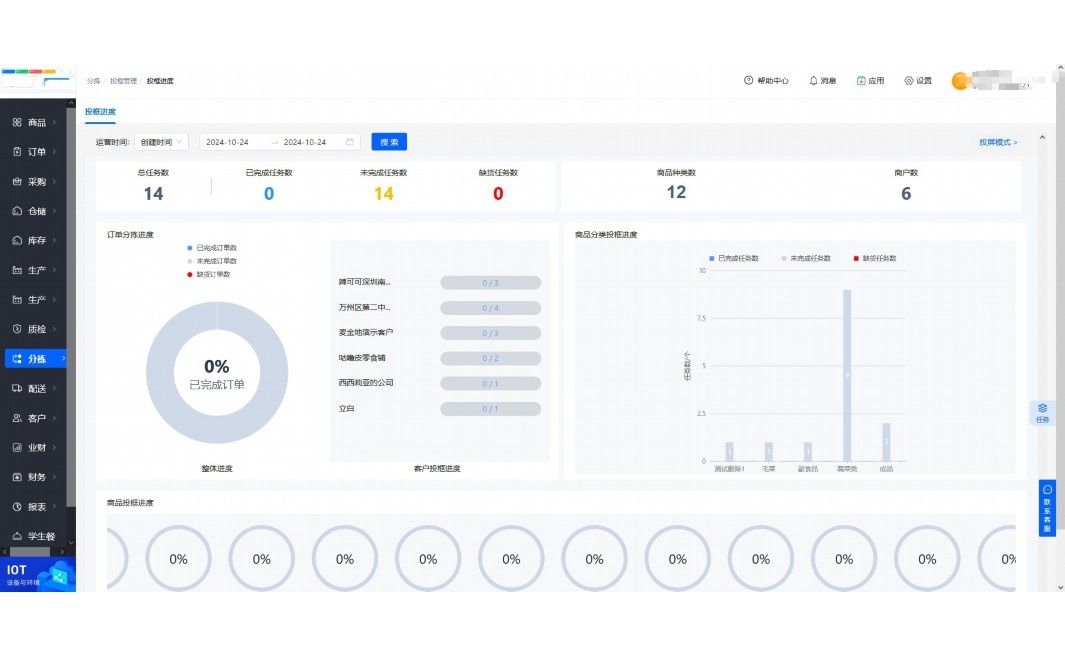1065x656 pixels.
Task: Open 联系客服 customer service widget
Action: click(1047, 508)
